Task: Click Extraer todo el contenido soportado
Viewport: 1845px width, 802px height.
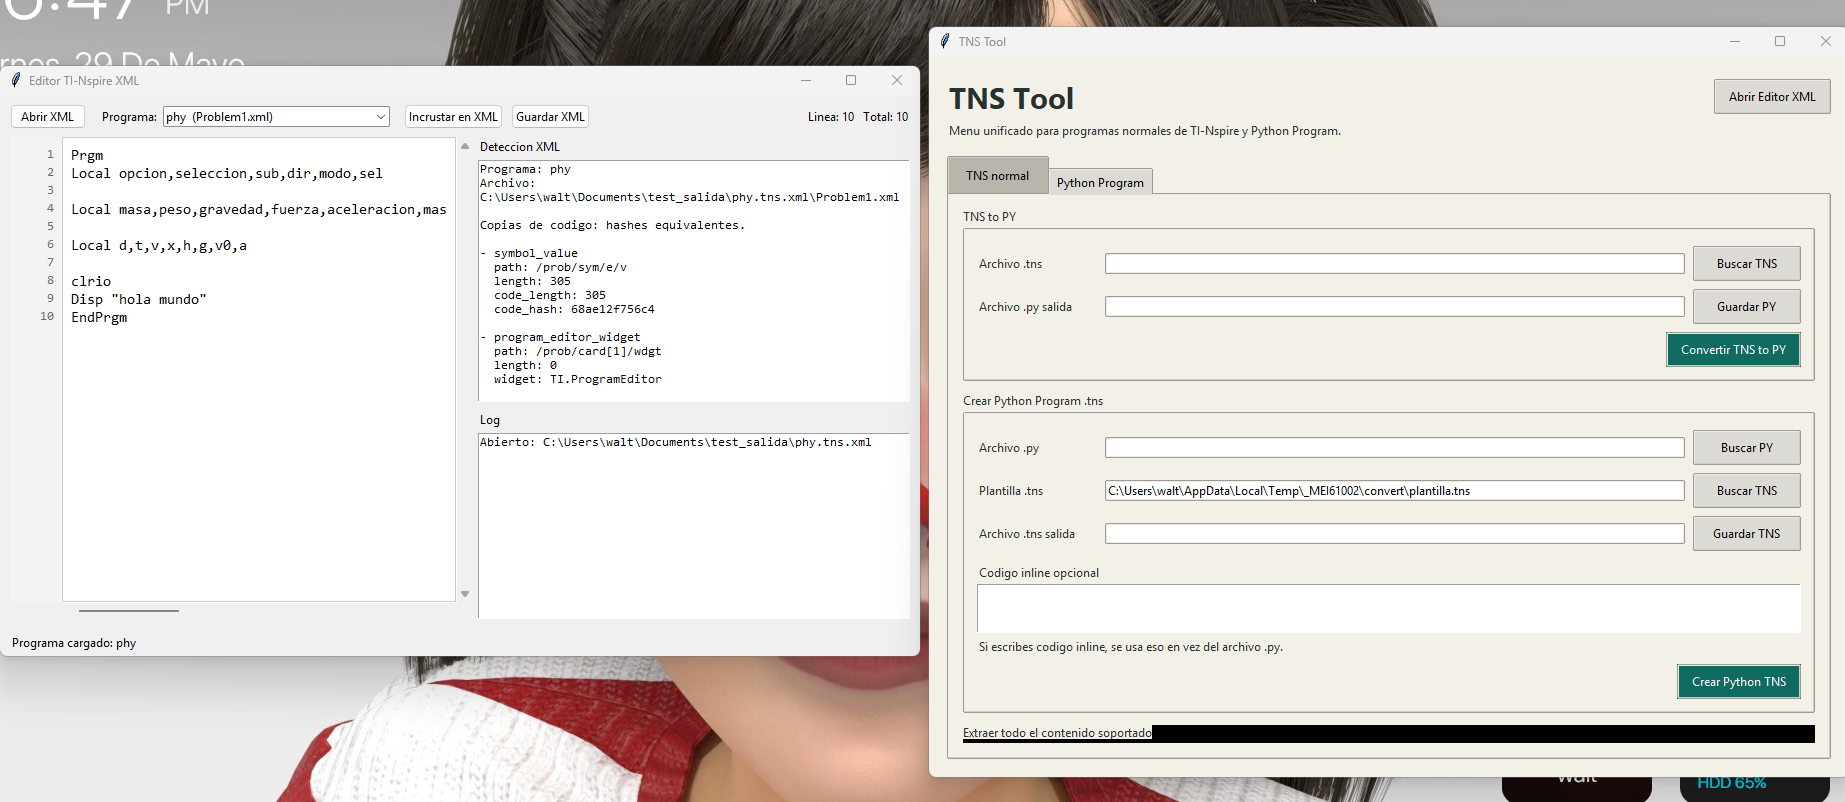Action: [1057, 733]
